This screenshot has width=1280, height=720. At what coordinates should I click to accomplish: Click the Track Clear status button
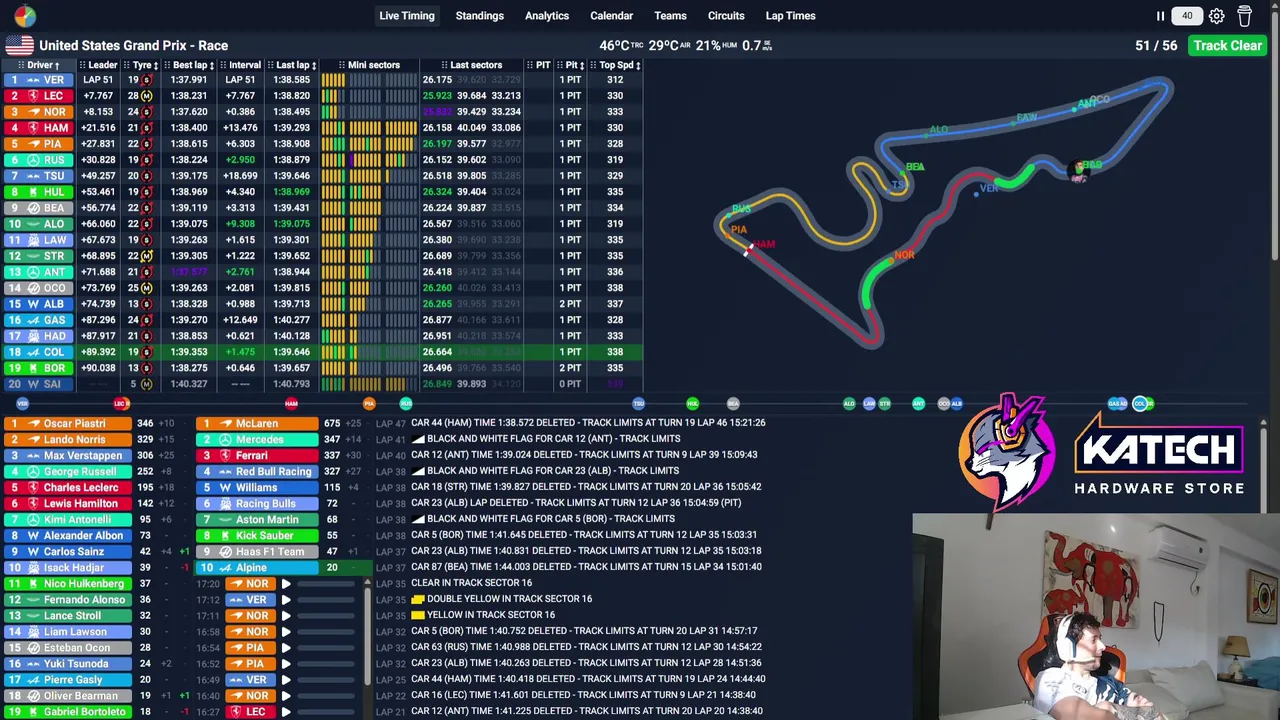coord(1227,45)
